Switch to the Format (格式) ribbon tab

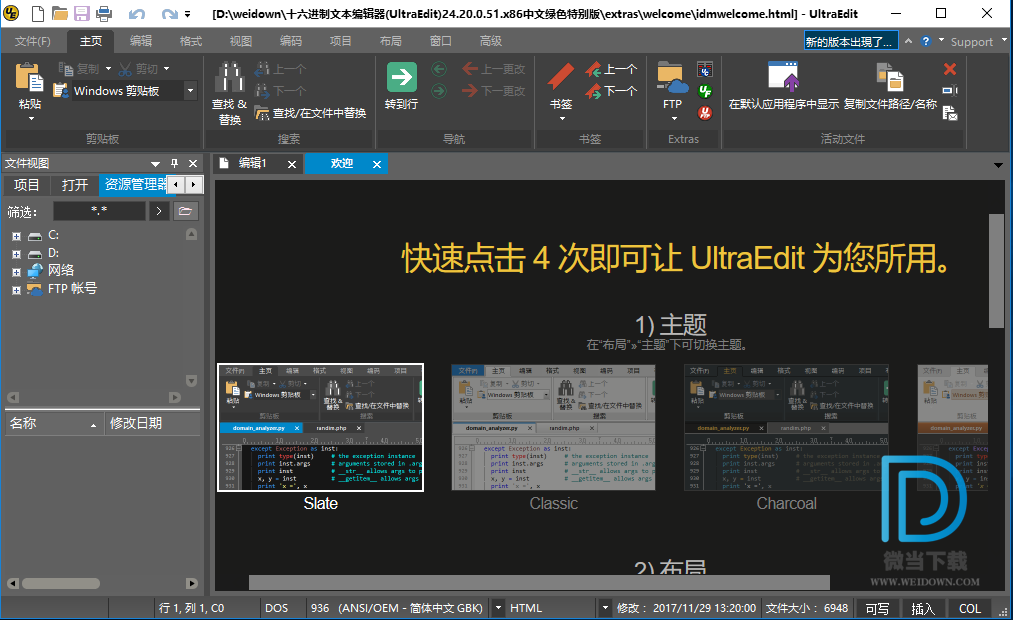(191, 41)
